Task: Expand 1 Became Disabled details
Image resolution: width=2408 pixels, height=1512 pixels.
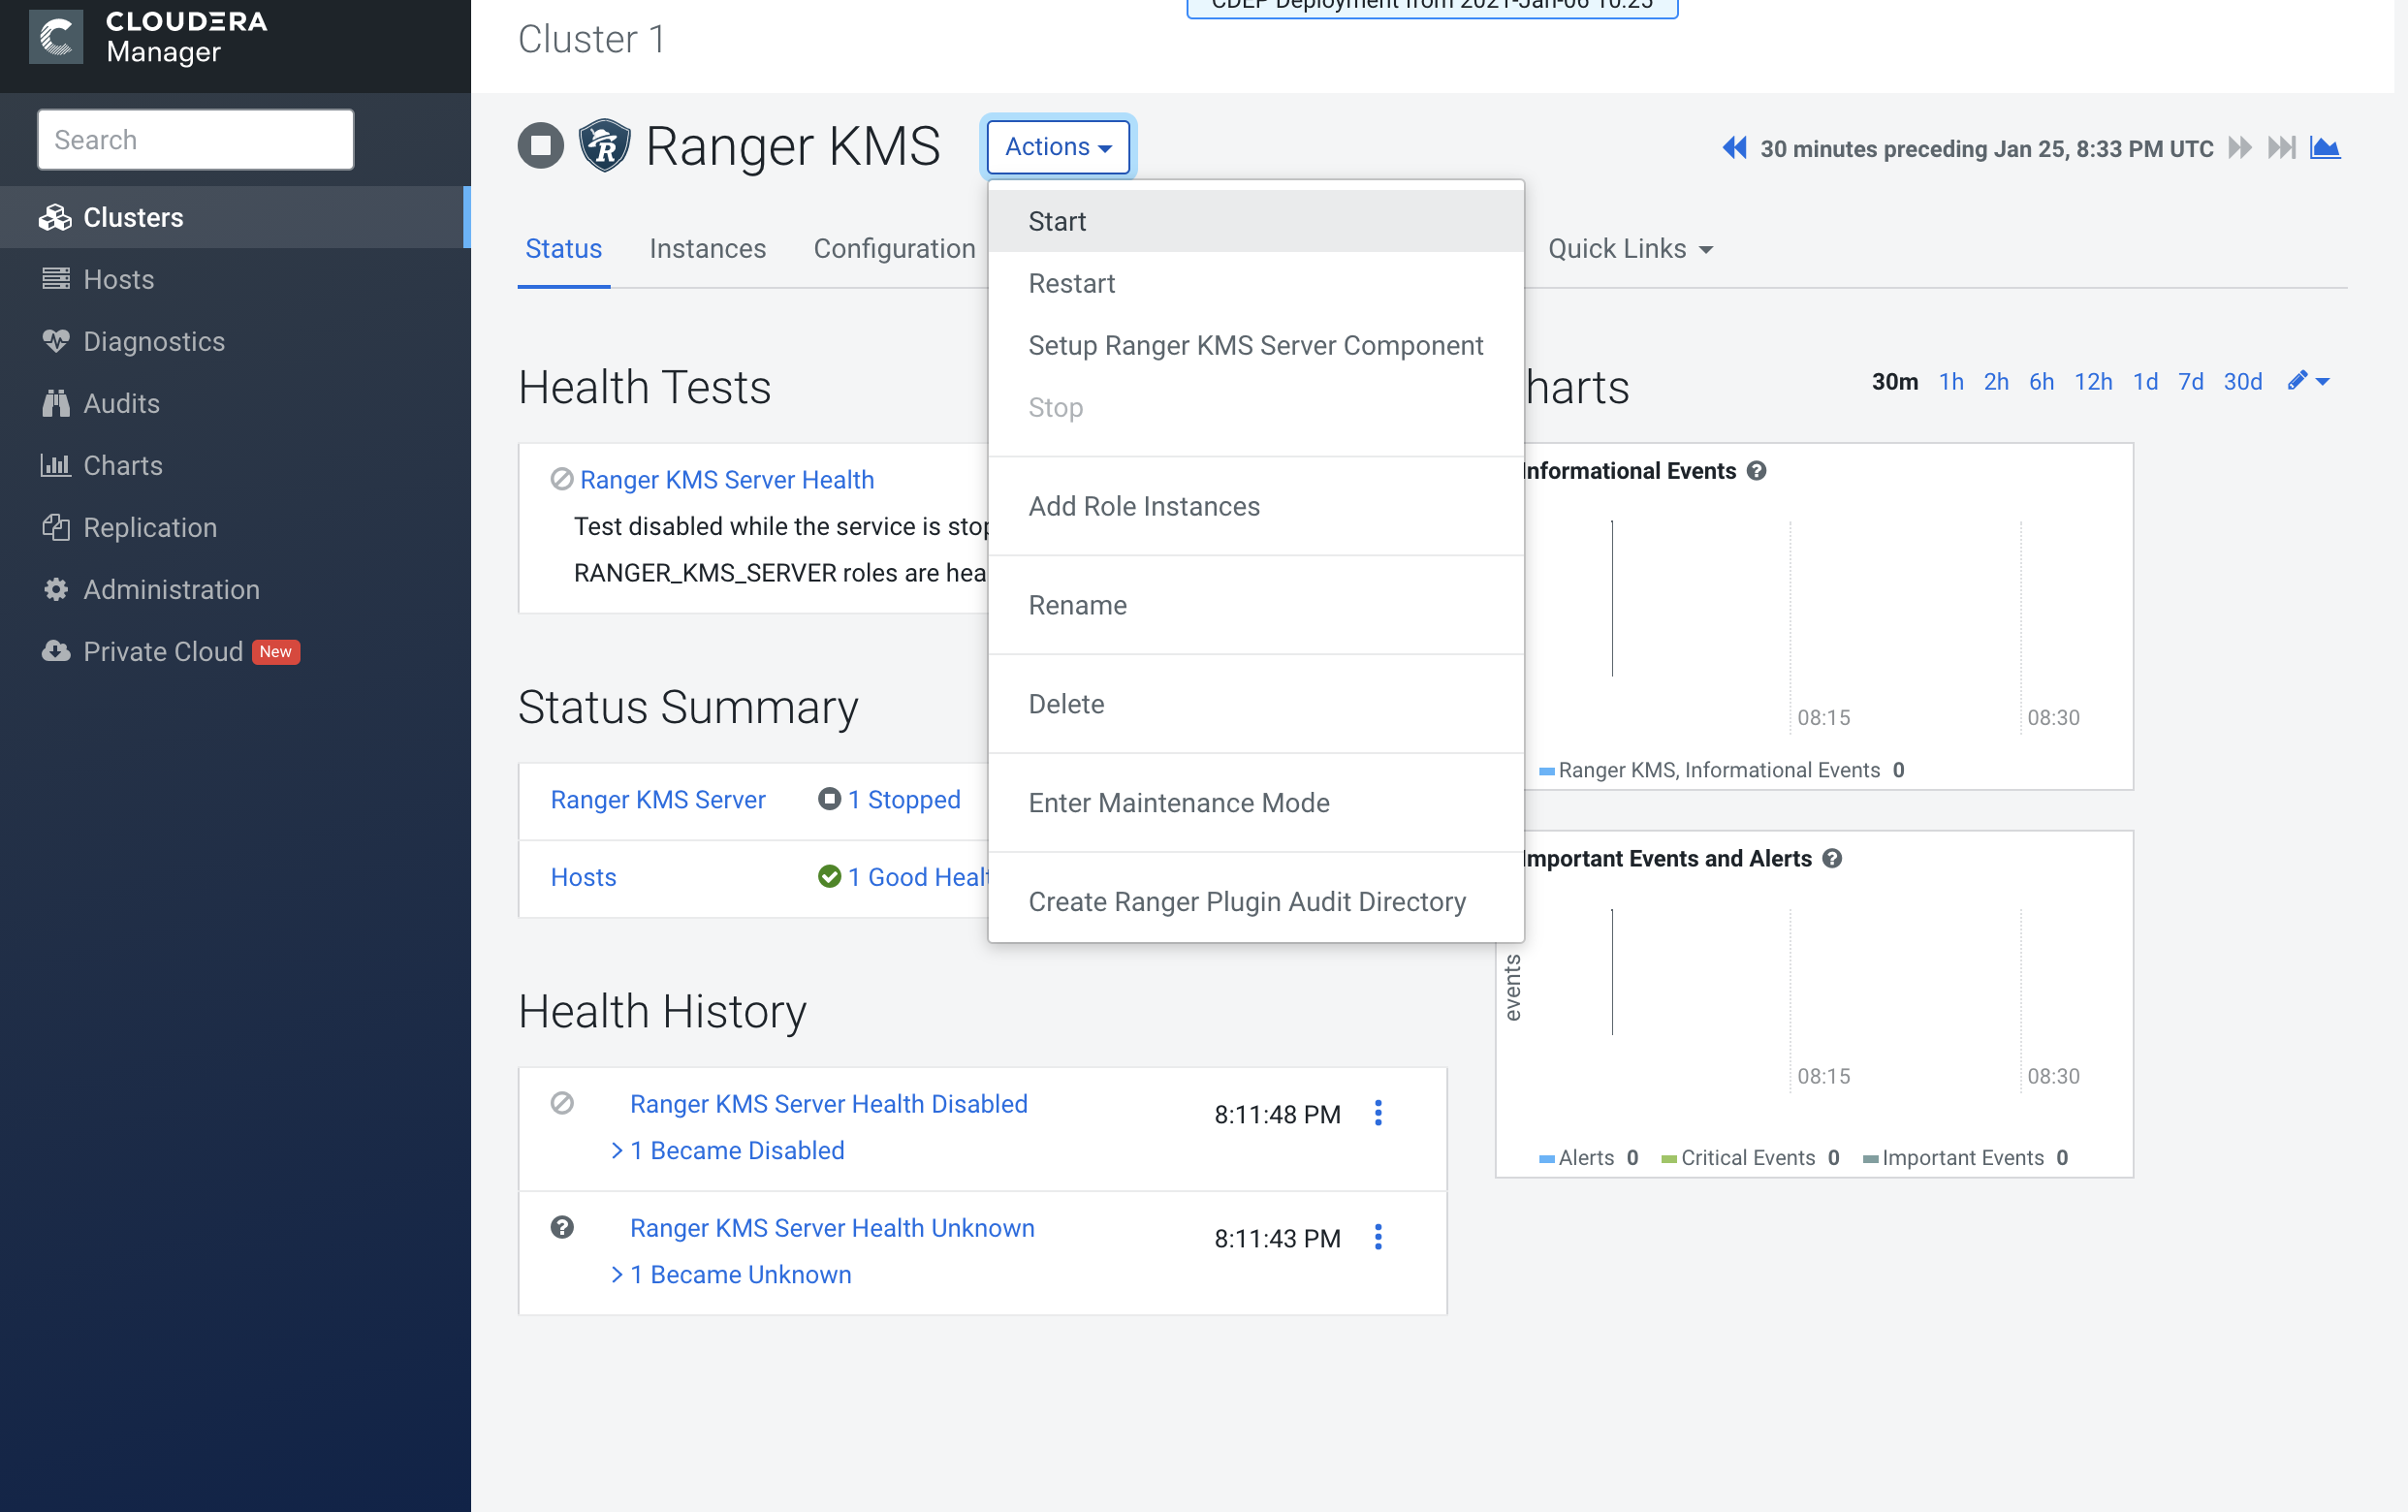Action: 728,1150
